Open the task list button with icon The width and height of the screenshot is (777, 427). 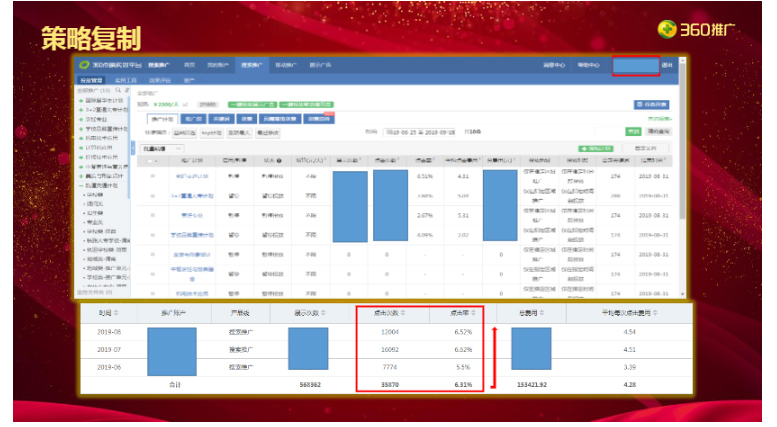[x=651, y=104]
